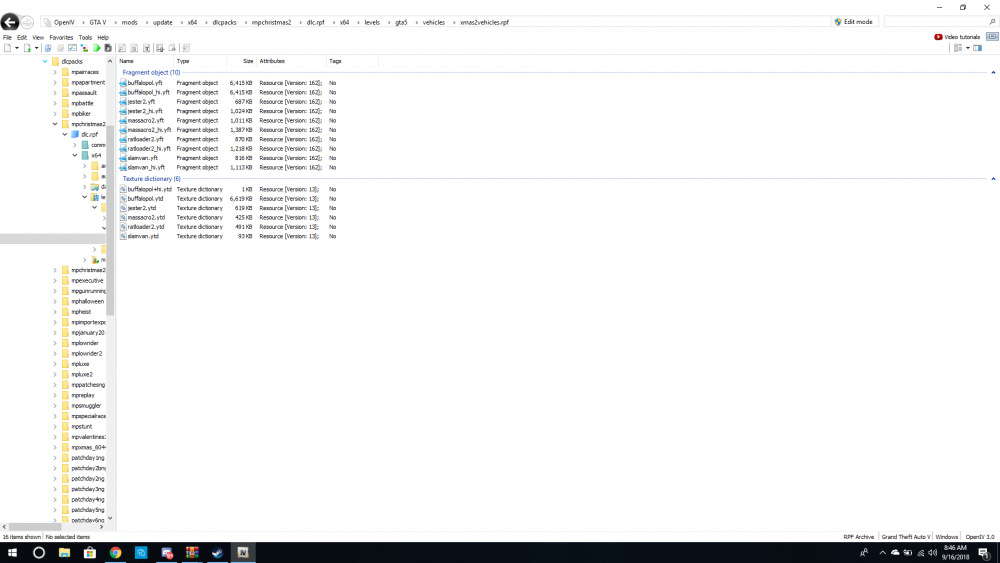The height and width of the screenshot is (563, 1000).
Task: Expand the mpairraces tree folder
Action: (x=55, y=72)
